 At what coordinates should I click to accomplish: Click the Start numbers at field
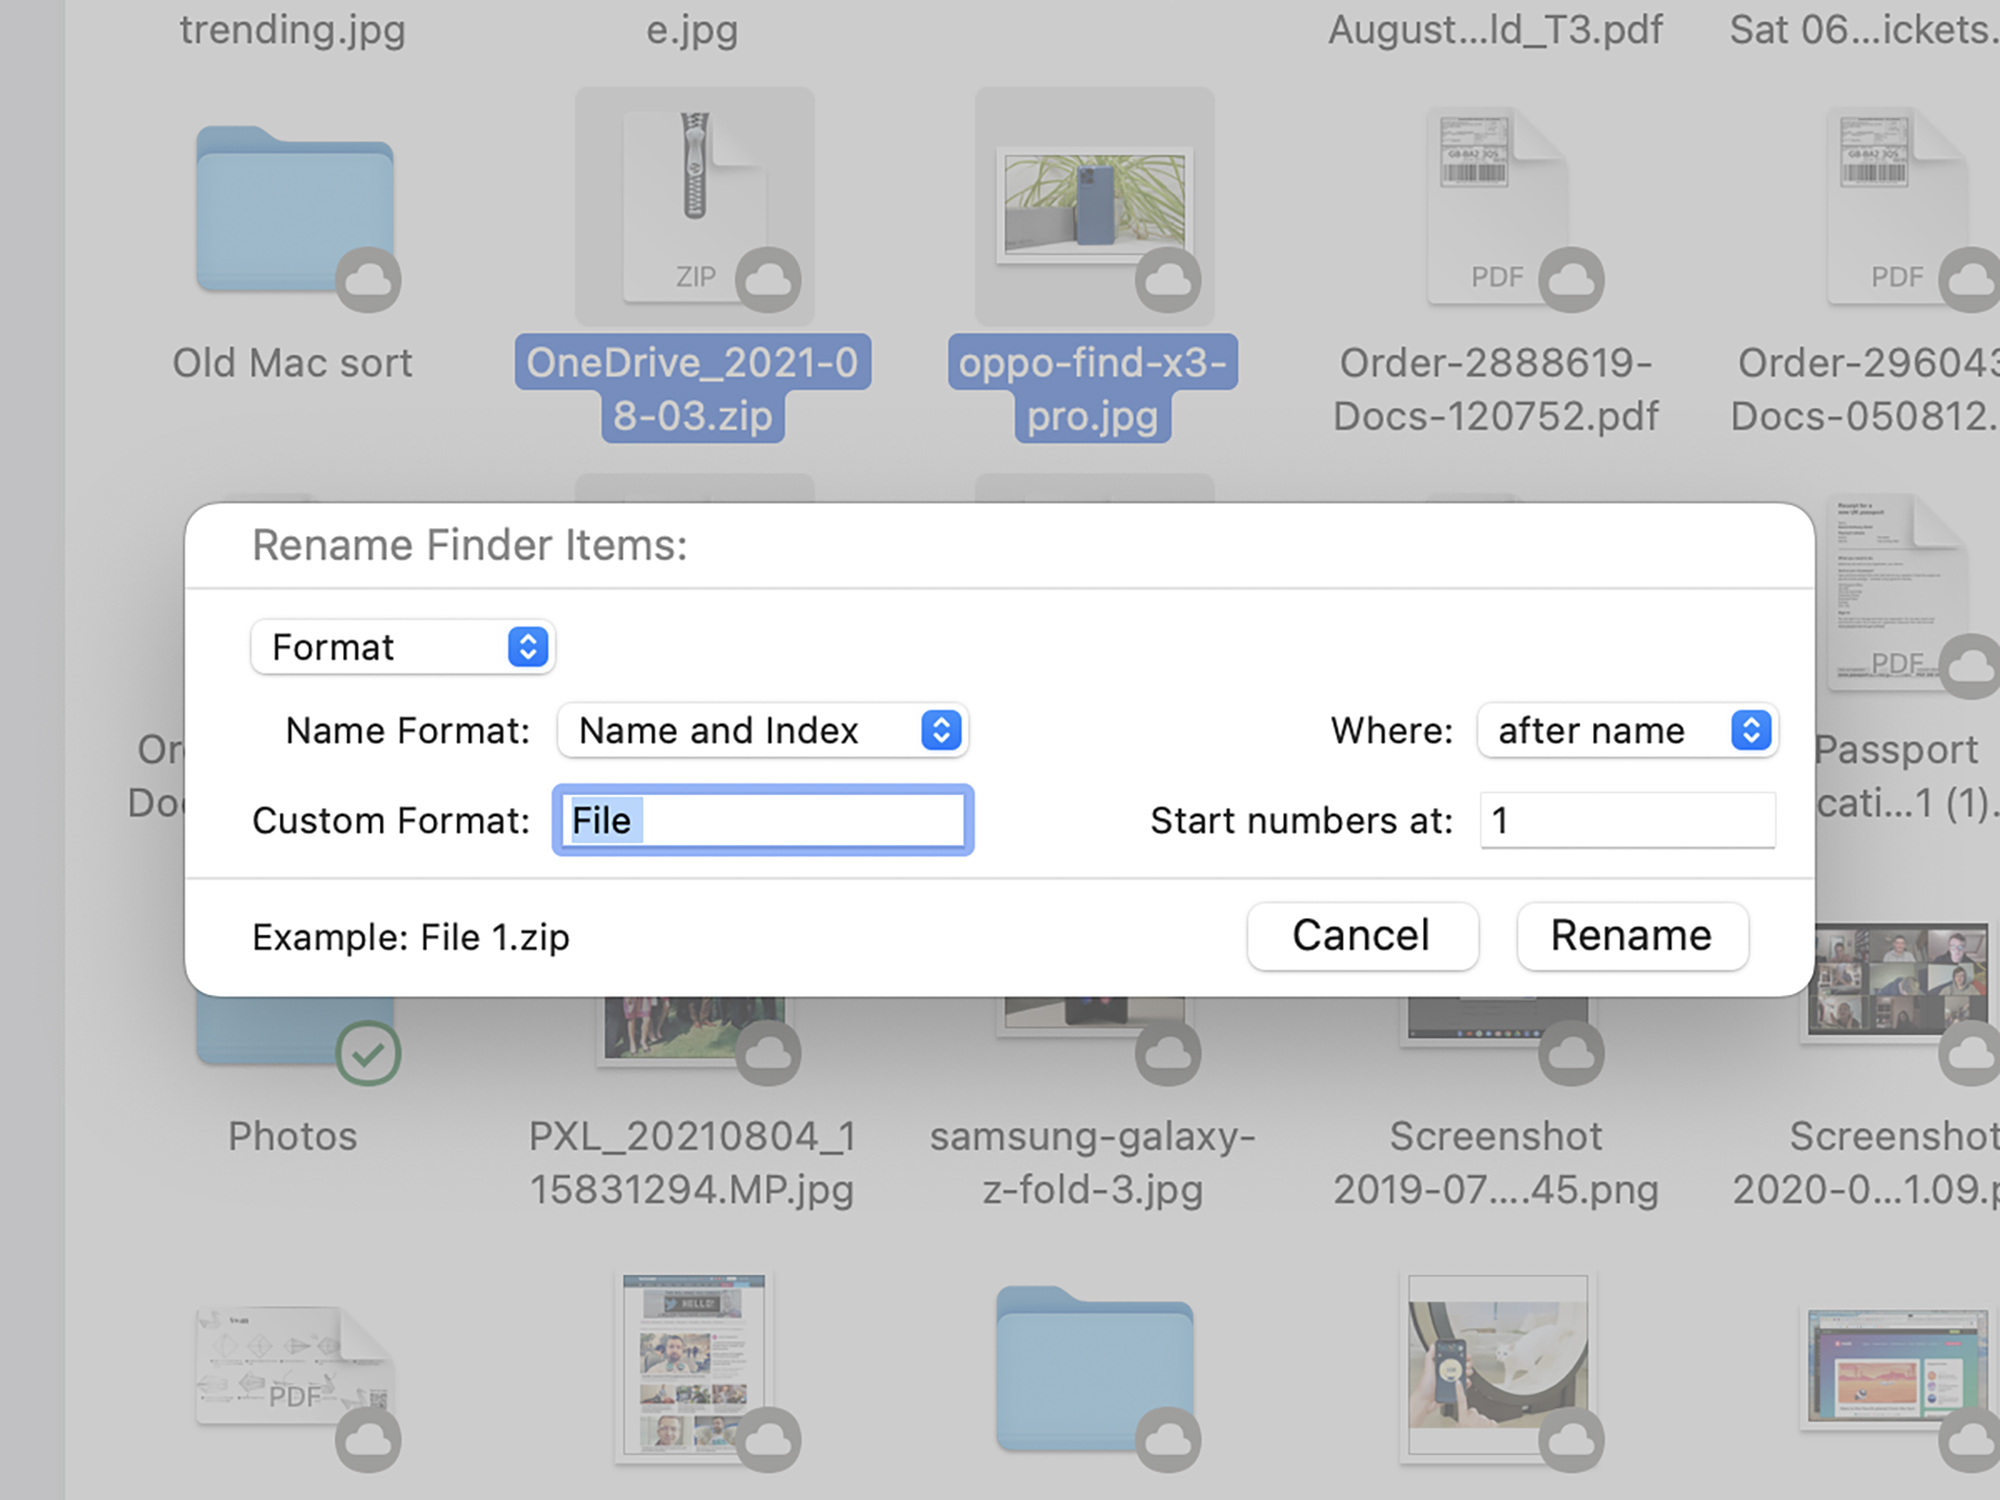(x=1626, y=820)
